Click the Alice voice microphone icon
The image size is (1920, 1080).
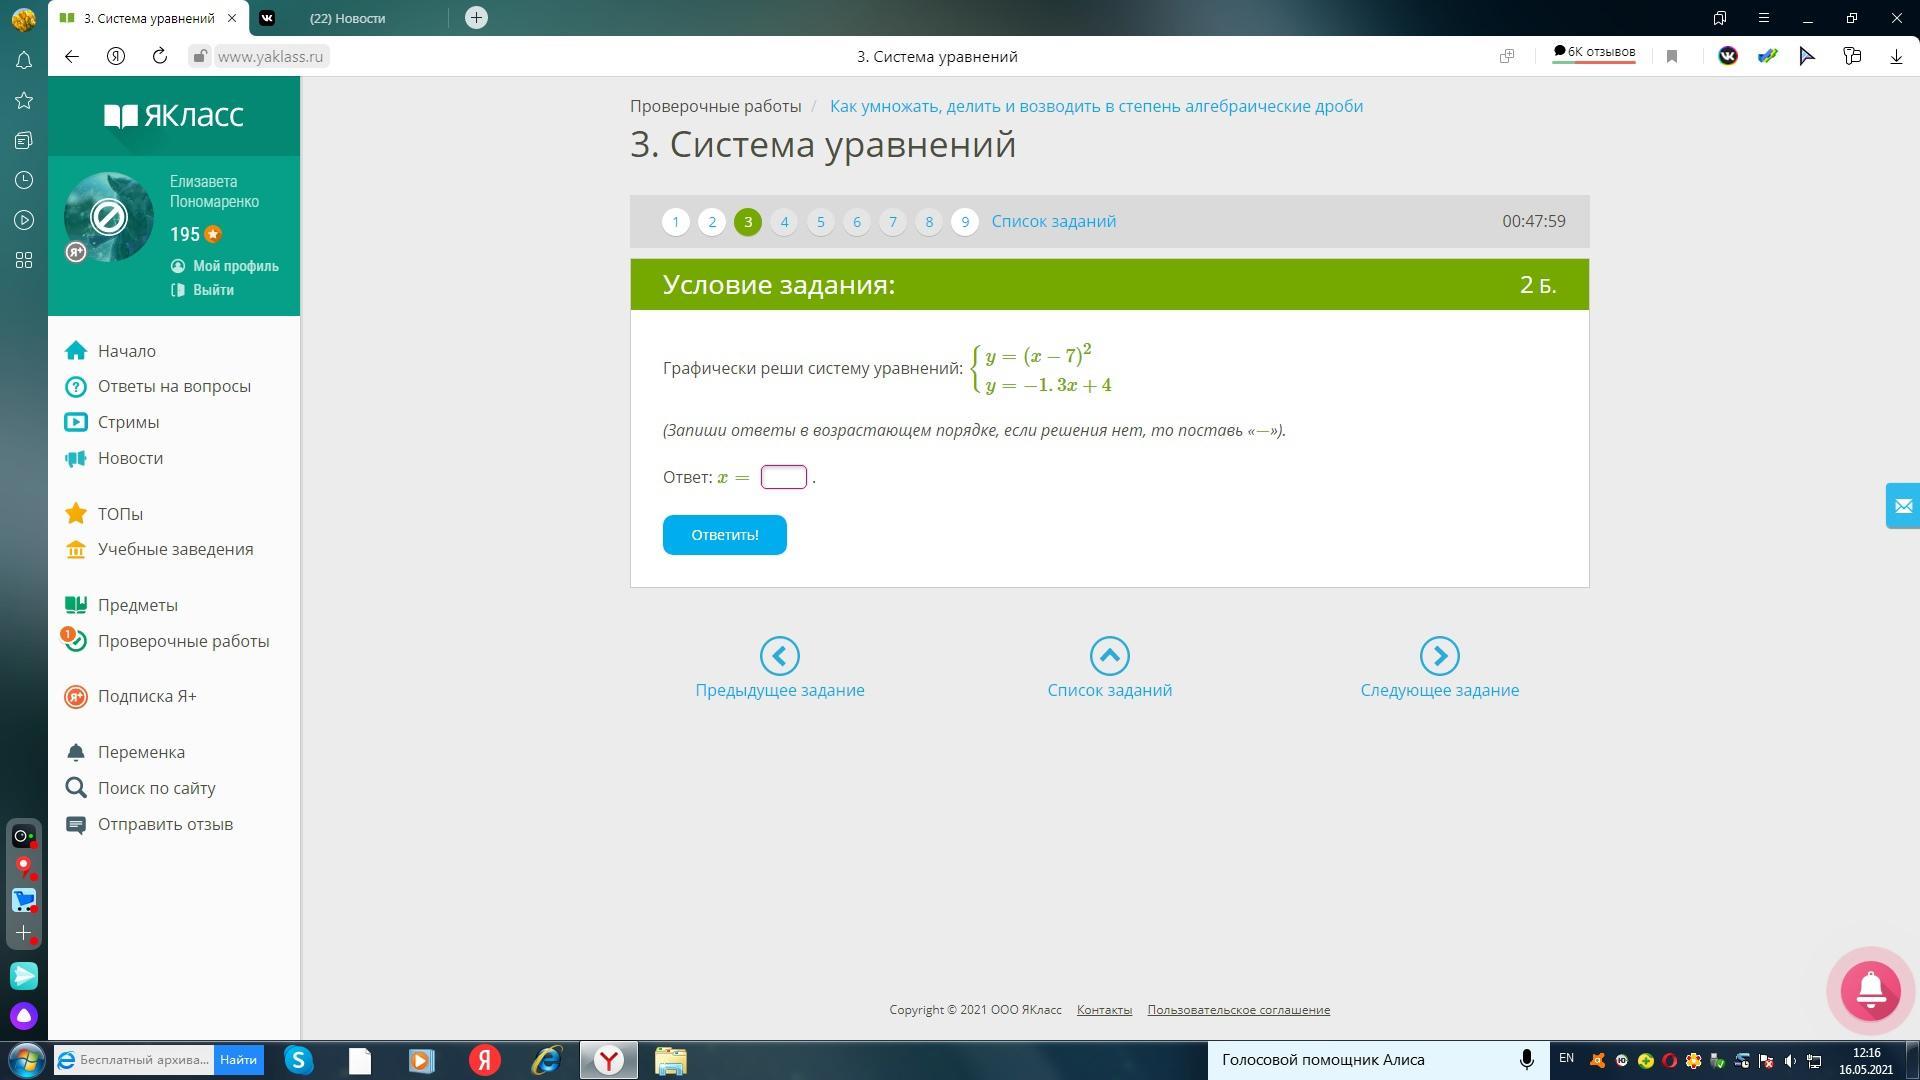(1526, 1060)
